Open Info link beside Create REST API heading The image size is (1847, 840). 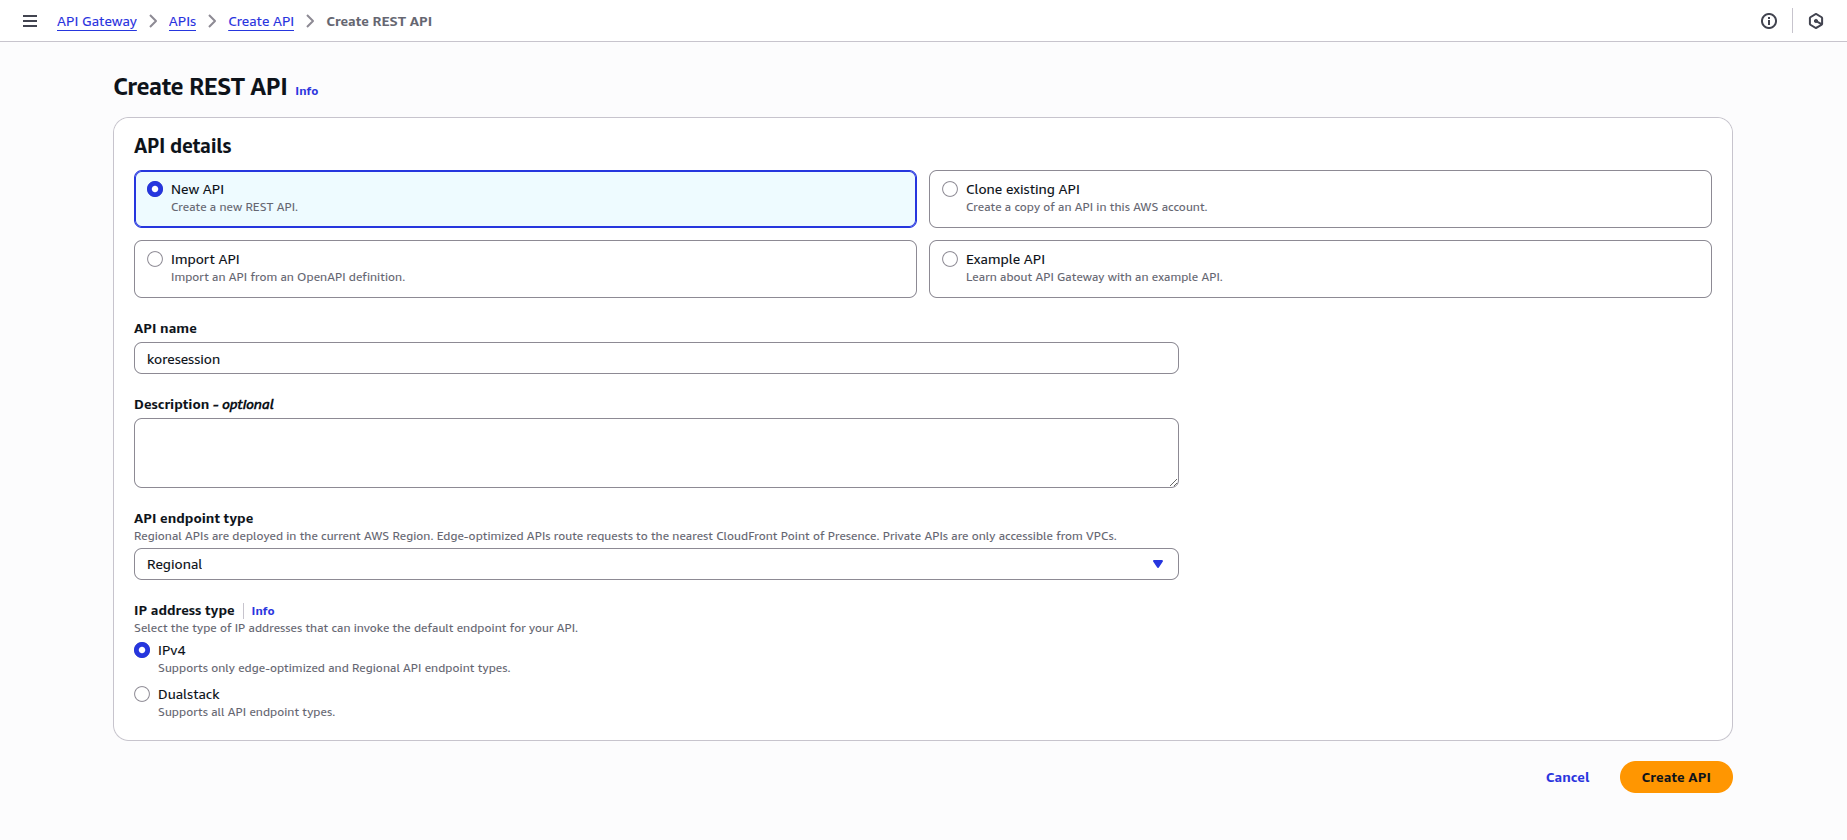pos(307,91)
